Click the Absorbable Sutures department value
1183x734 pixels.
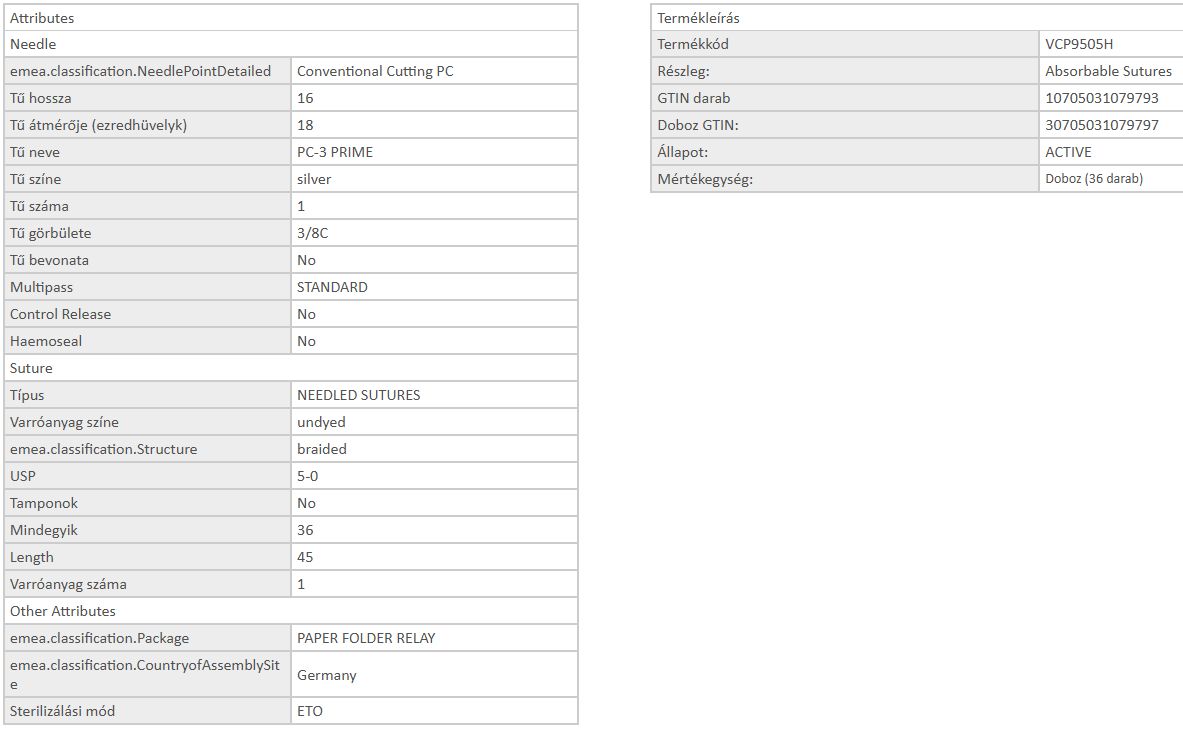[1108, 71]
